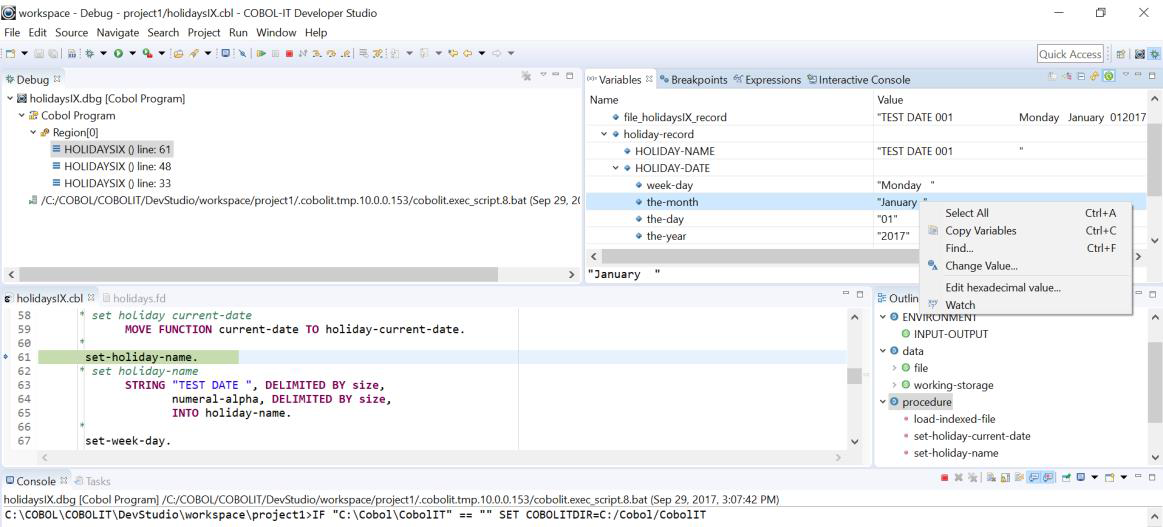The height and width of the screenshot is (527, 1163).
Task: Click the green Run toolbar icon
Action: (x=118, y=53)
